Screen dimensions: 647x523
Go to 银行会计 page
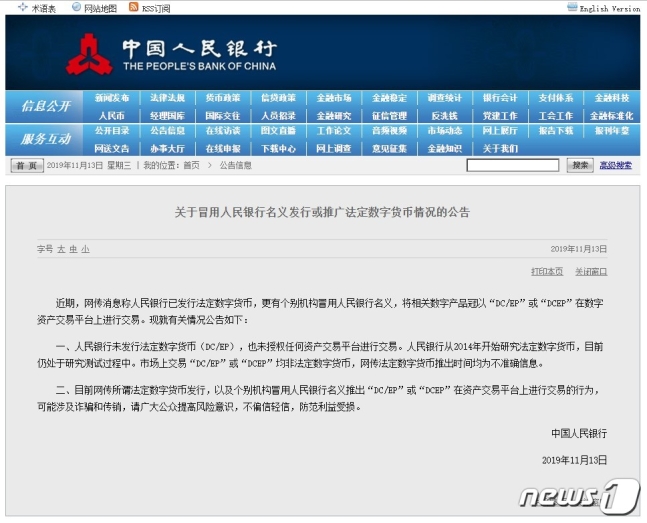pos(500,98)
